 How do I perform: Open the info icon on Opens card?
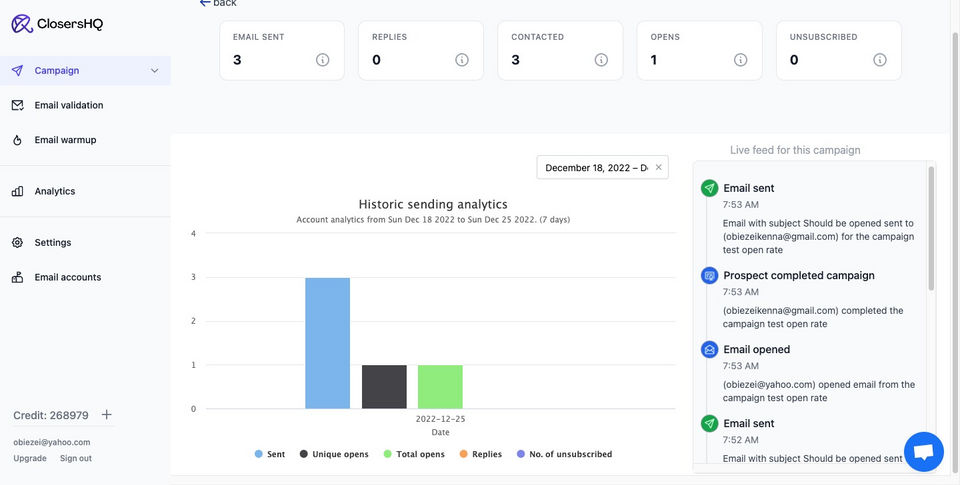tap(741, 60)
